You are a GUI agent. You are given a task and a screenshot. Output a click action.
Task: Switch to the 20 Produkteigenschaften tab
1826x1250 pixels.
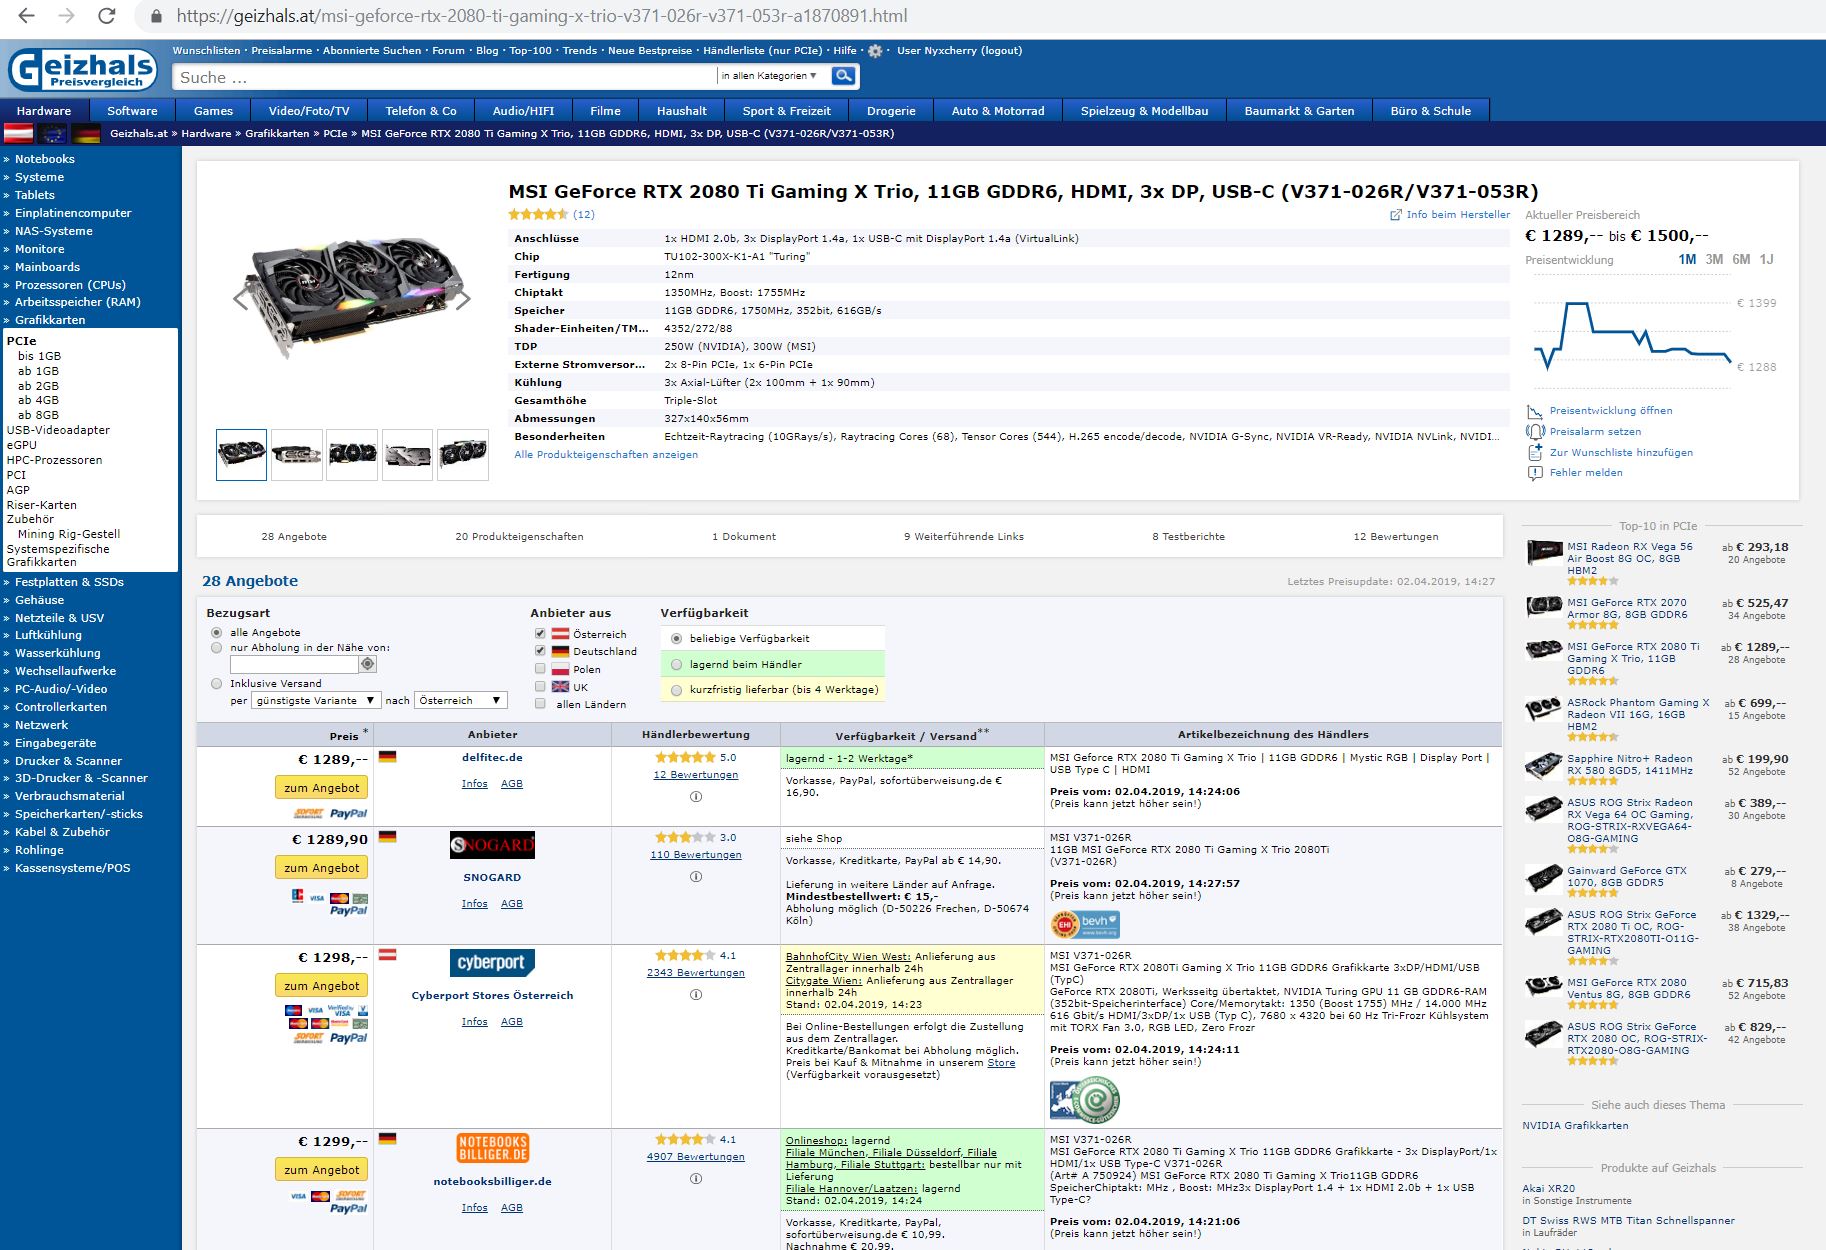coord(519,537)
